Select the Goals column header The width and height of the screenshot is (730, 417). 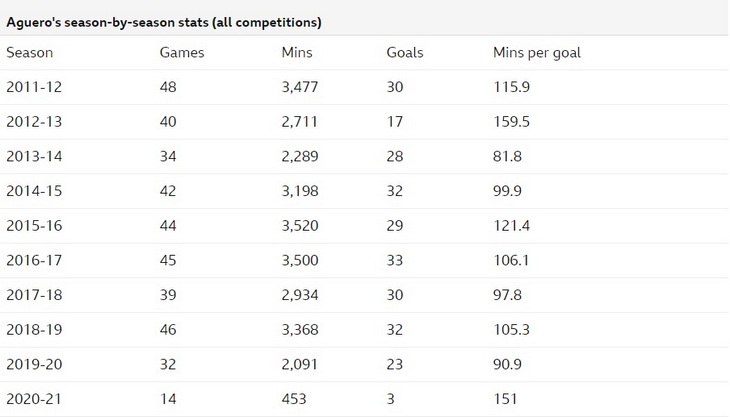pos(405,53)
